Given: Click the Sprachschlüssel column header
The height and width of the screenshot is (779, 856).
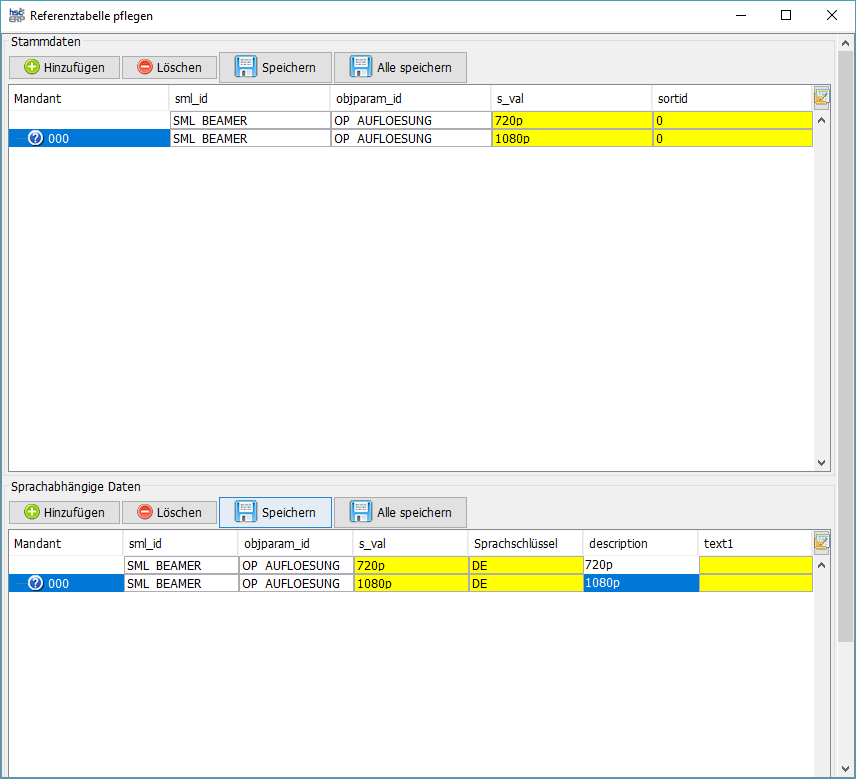Looking at the screenshot, I should [x=523, y=543].
